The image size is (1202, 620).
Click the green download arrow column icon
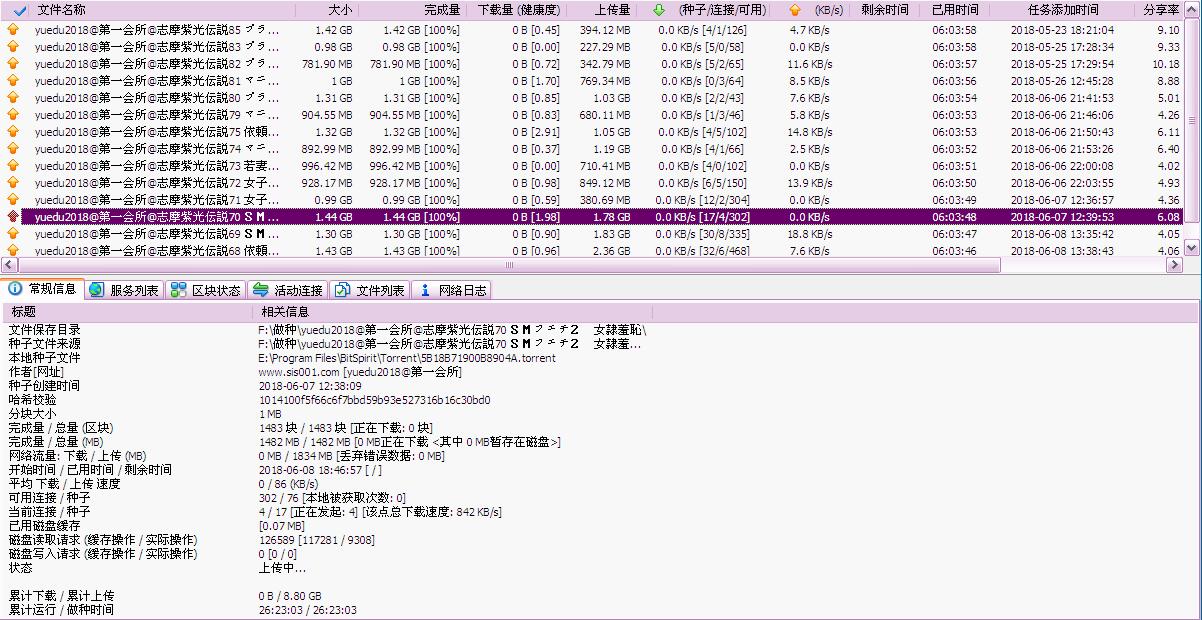click(x=658, y=10)
